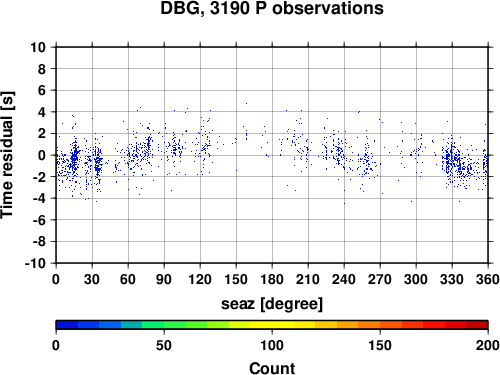Click the 10 tick label on y-axis
The width and height of the screenshot is (500, 375).
point(38,47)
